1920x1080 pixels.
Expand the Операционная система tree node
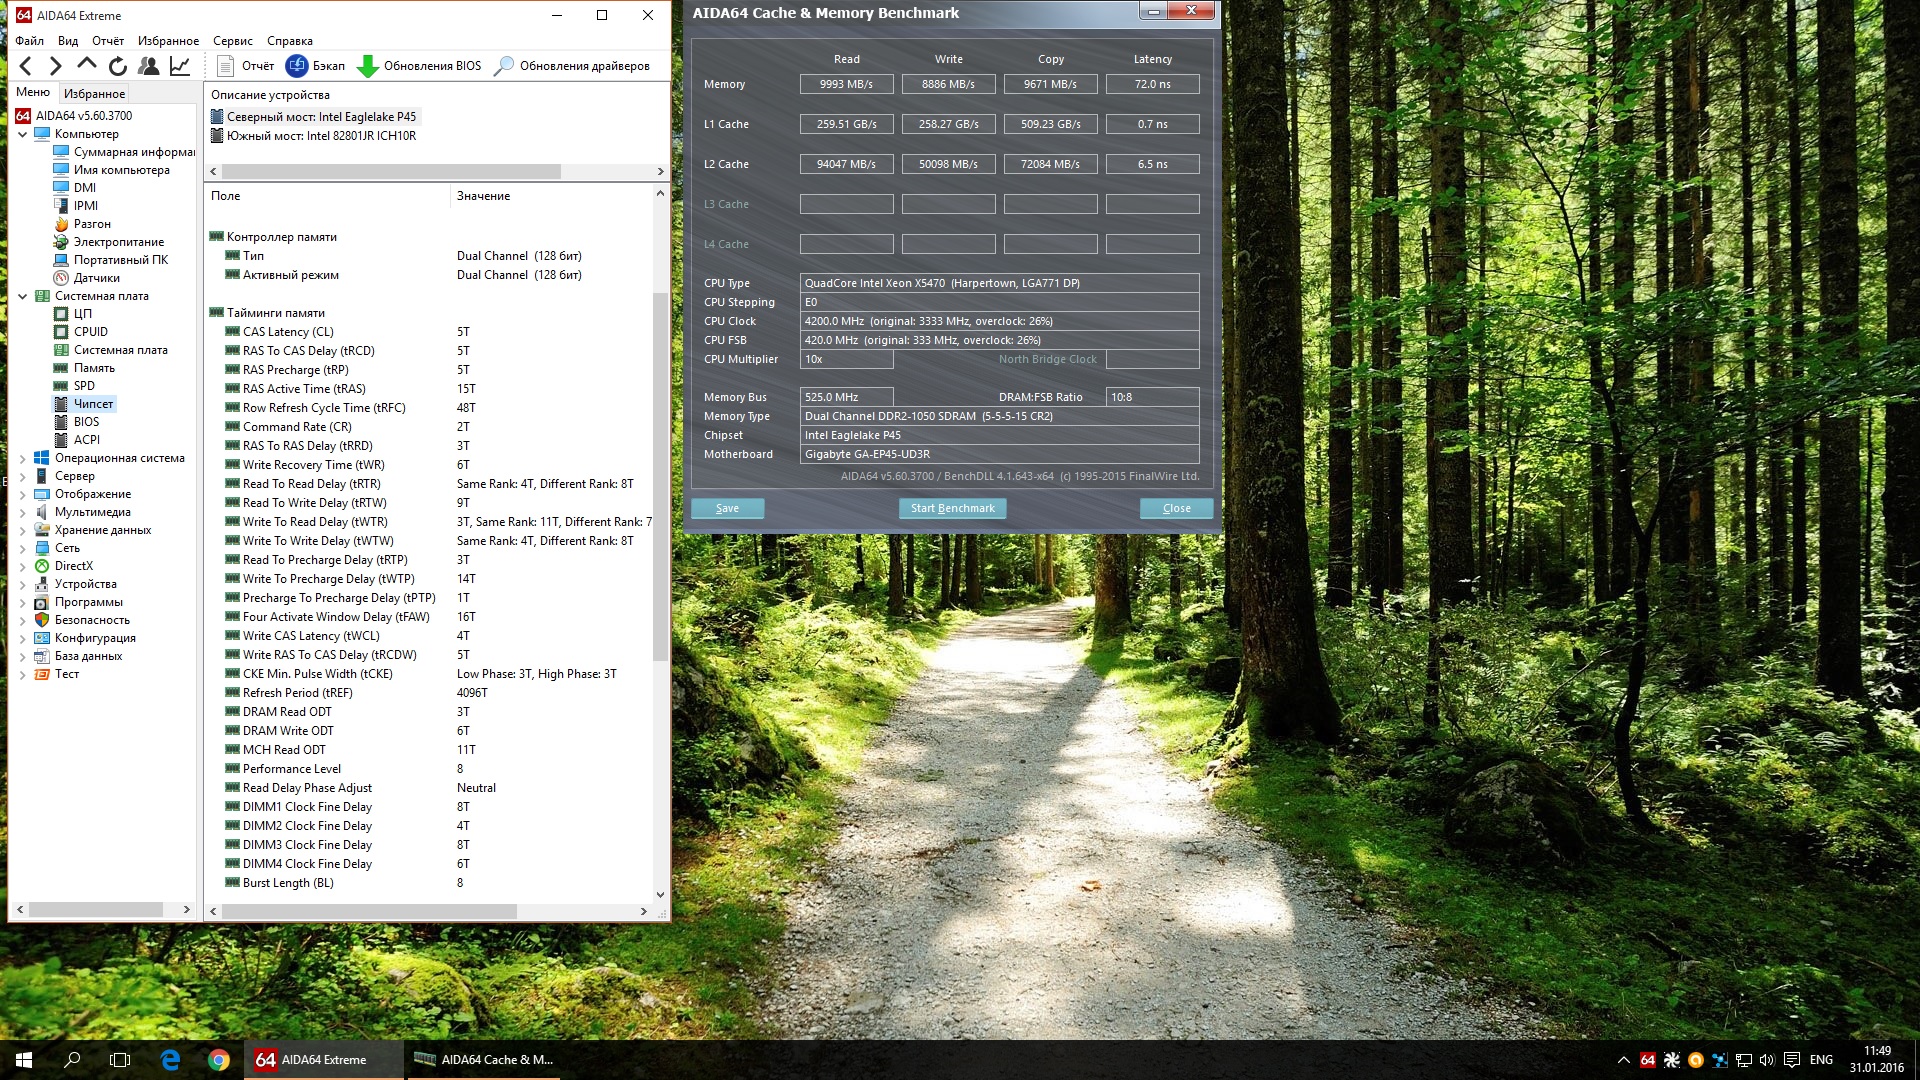tap(23, 458)
